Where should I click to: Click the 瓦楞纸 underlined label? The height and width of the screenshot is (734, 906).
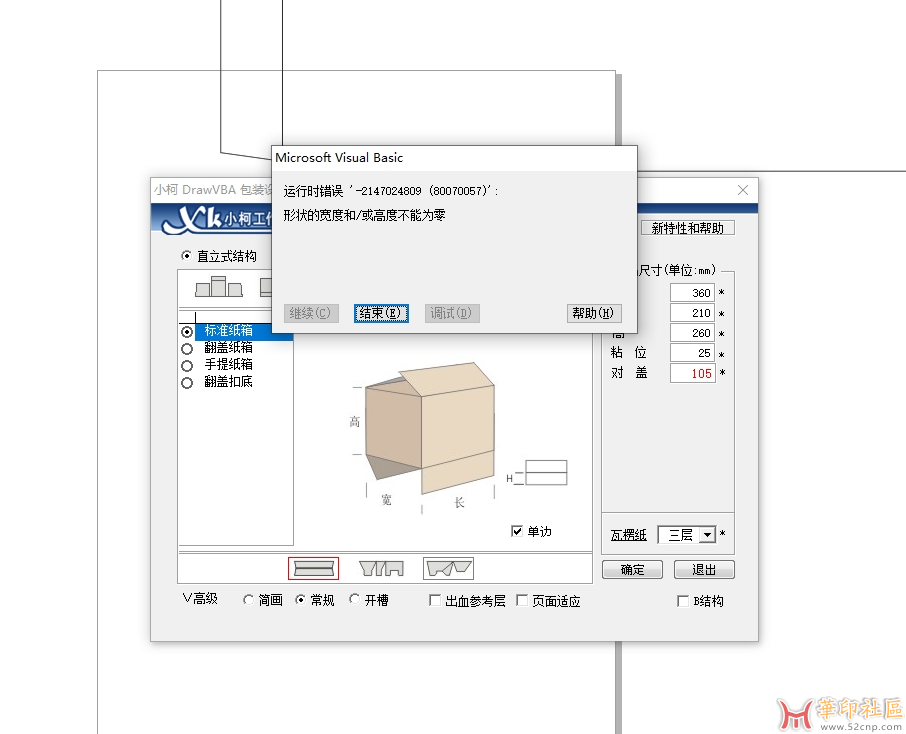click(629, 535)
